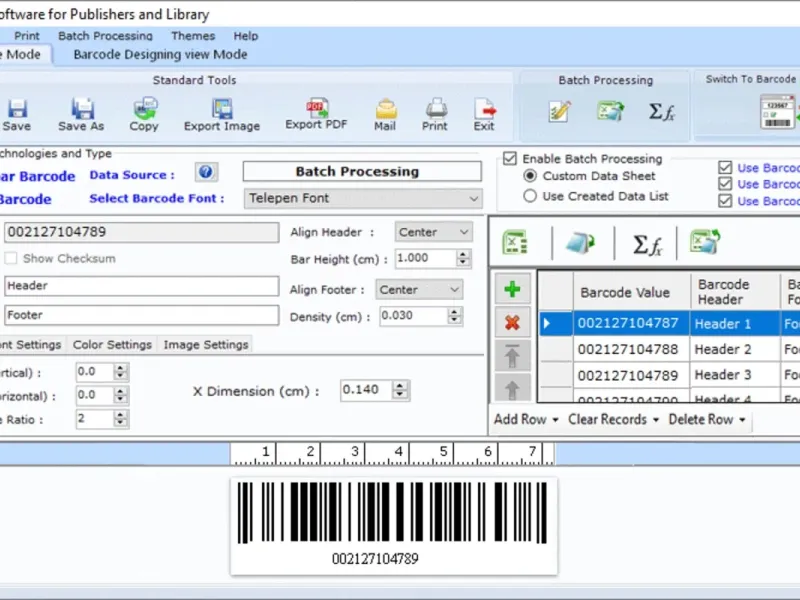Click the Exit icon in Standard Tools
The width and height of the screenshot is (800, 600).
click(x=484, y=108)
